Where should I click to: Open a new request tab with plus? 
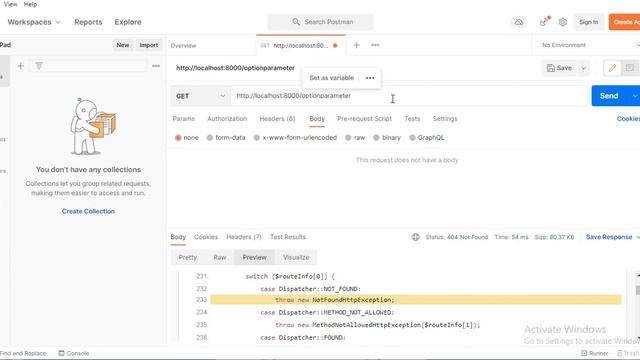tap(356, 45)
